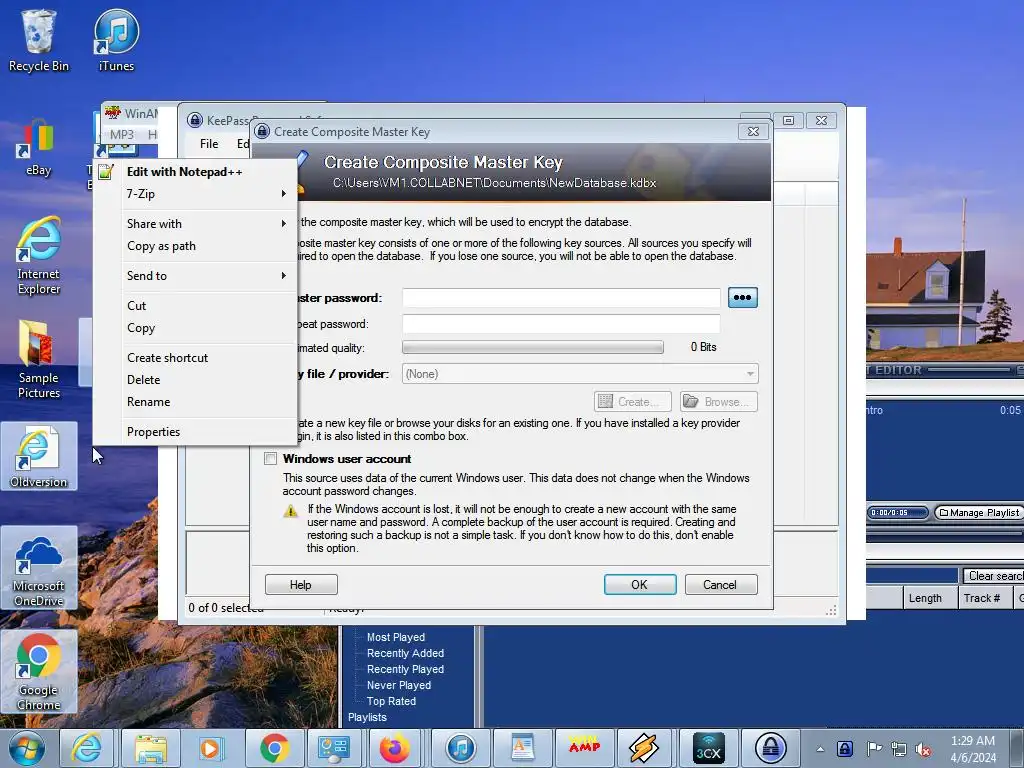This screenshot has height=768, width=1024.
Task: Open Internet Explorer from the taskbar
Action: click(86, 748)
